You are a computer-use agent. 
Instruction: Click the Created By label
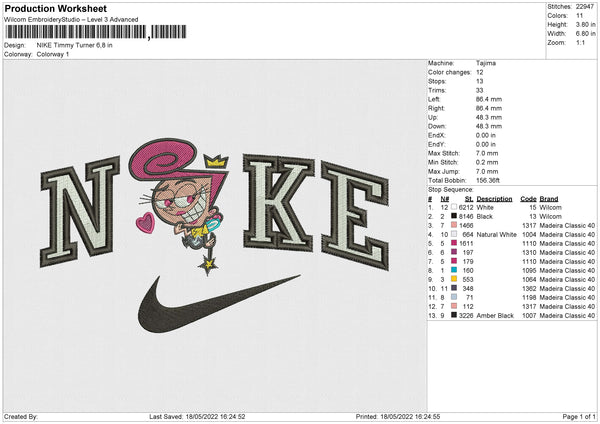pyautogui.click(x=21, y=416)
